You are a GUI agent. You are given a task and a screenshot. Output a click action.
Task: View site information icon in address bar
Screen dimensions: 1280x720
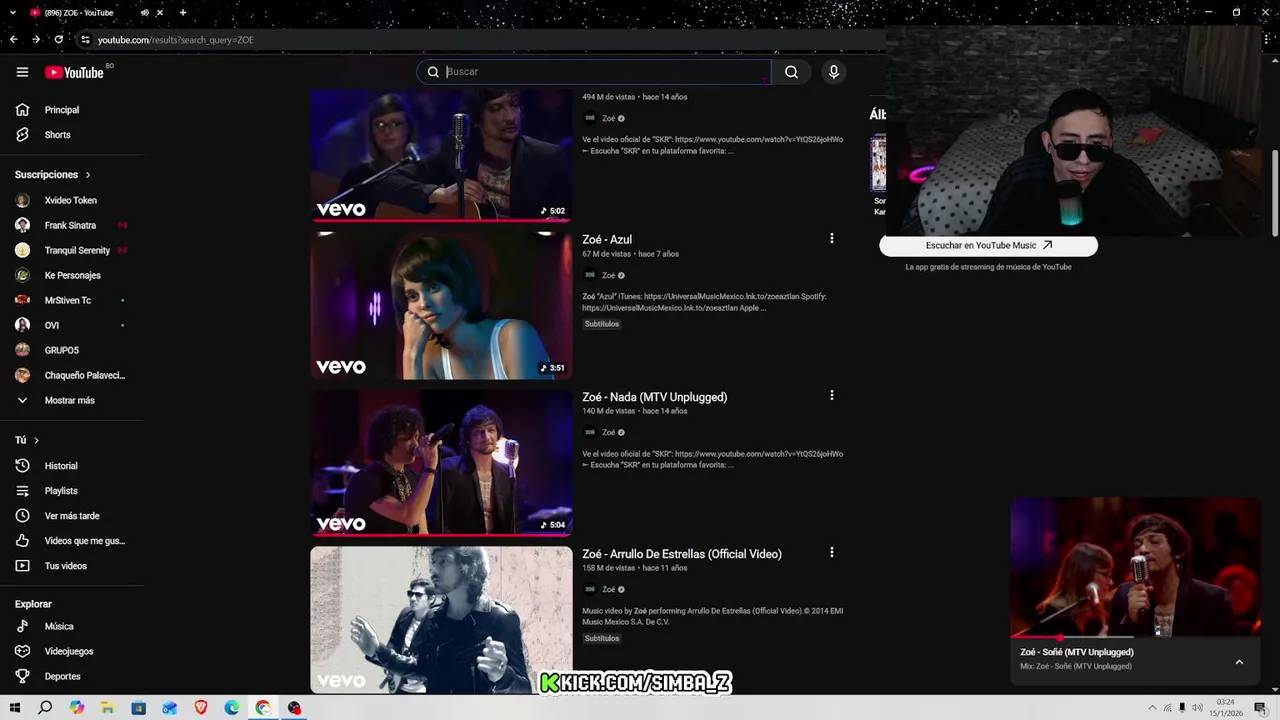pos(85,40)
